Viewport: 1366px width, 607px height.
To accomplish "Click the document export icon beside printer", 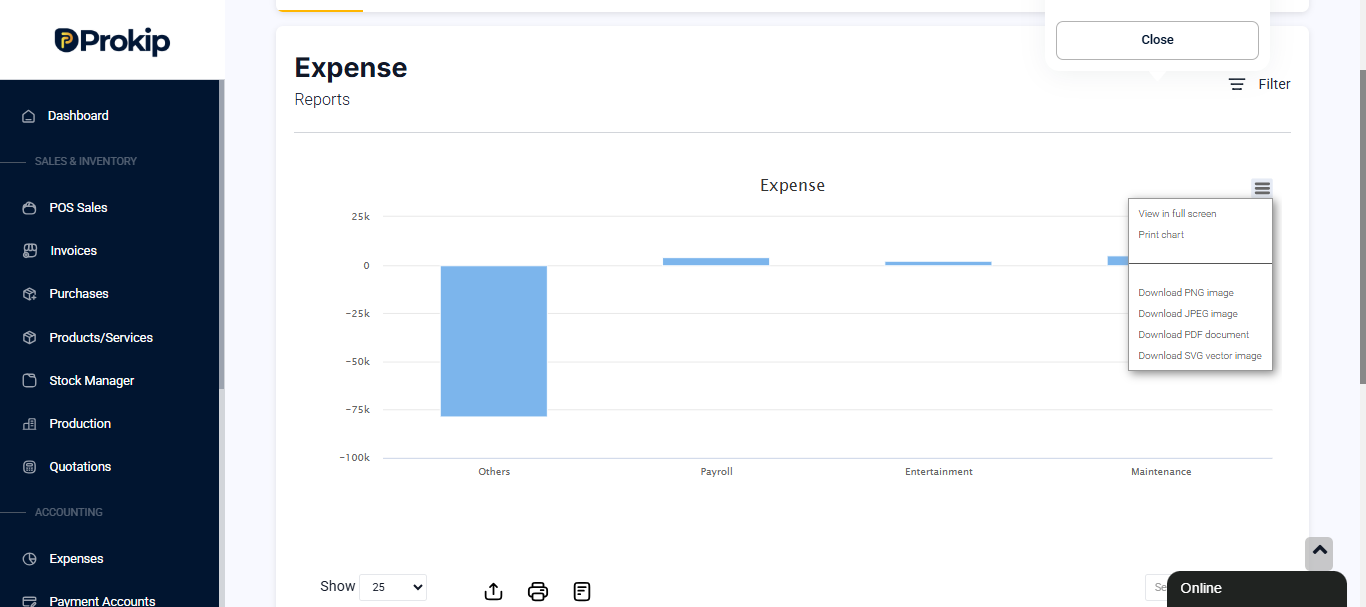I will [582, 591].
